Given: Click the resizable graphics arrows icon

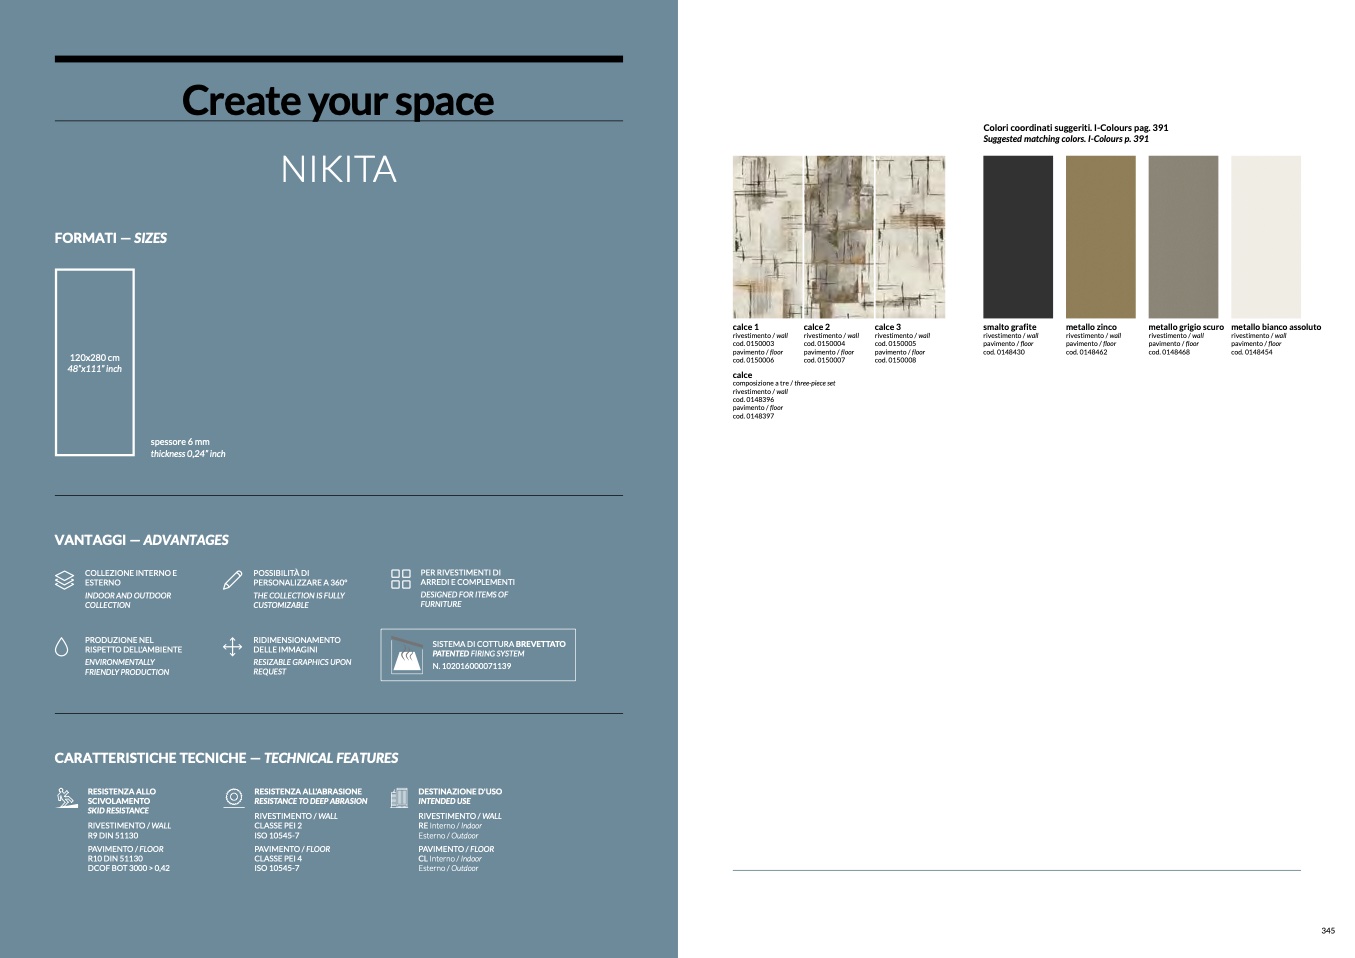Looking at the screenshot, I should pyautogui.click(x=232, y=647).
